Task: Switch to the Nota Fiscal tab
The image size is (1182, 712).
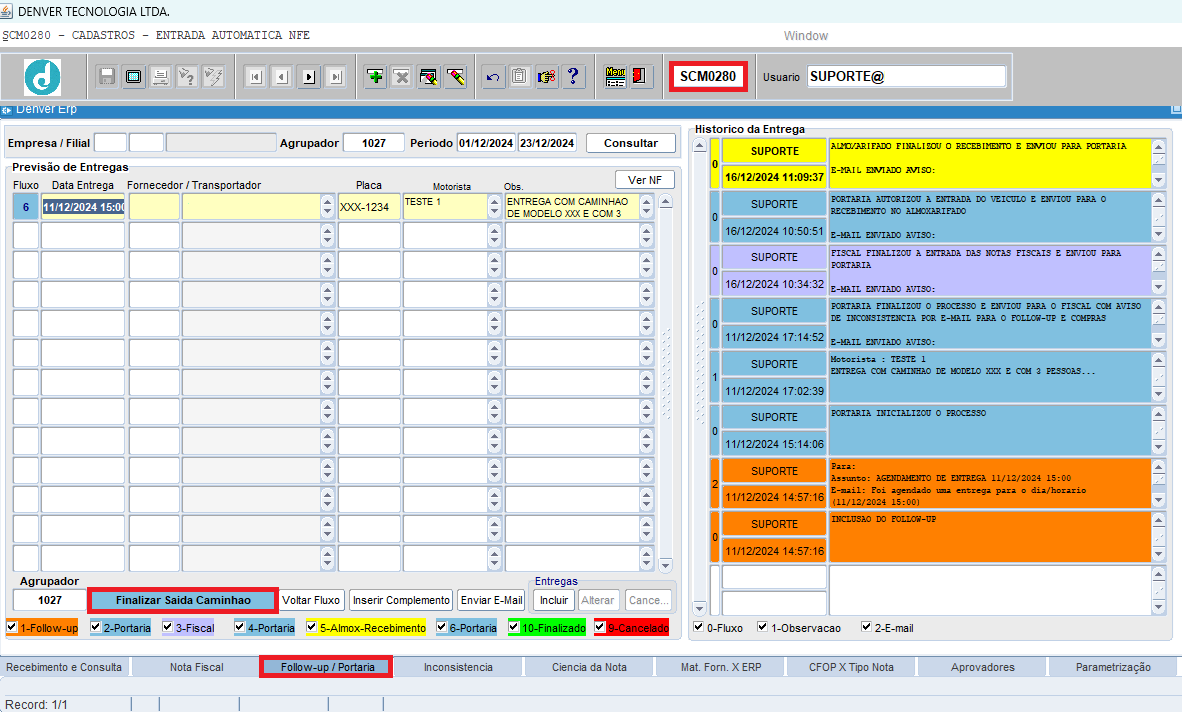Action: [197, 667]
